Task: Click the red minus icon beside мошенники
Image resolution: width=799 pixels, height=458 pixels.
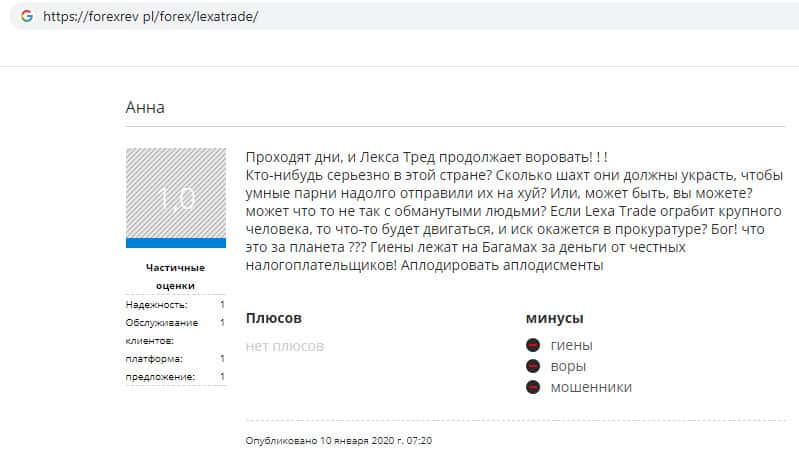Action: click(x=533, y=387)
